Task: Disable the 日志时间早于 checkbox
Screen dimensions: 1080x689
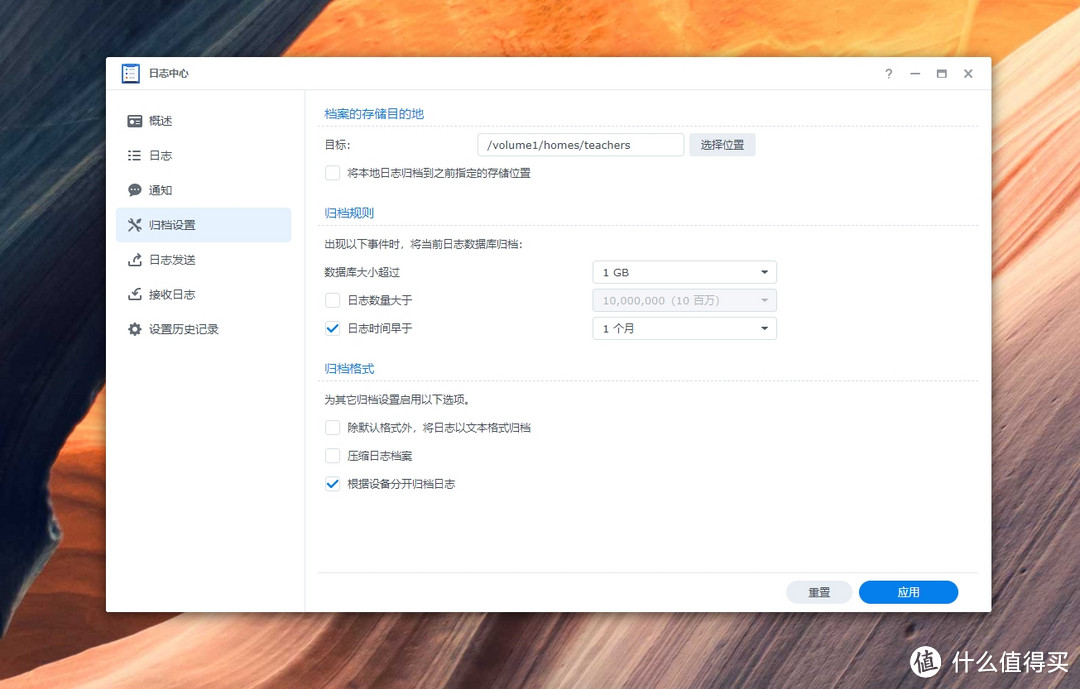Action: pyautogui.click(x=331, y=328)
